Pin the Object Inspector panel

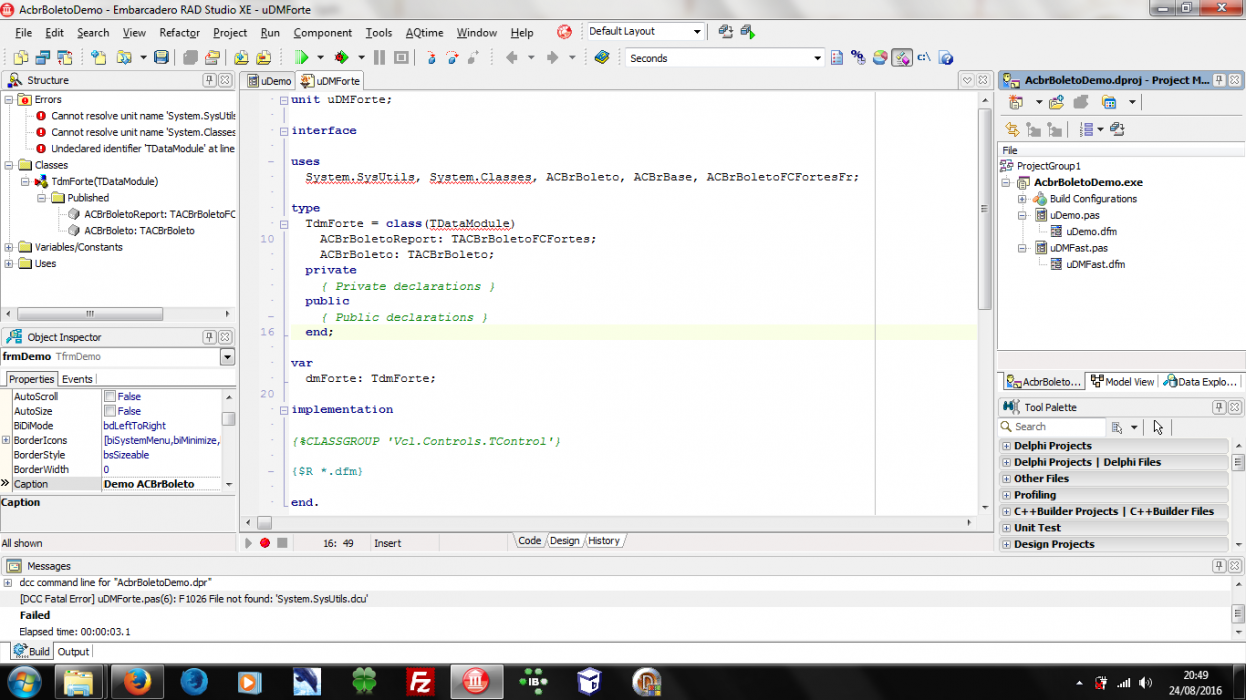[x=210, y=337]
